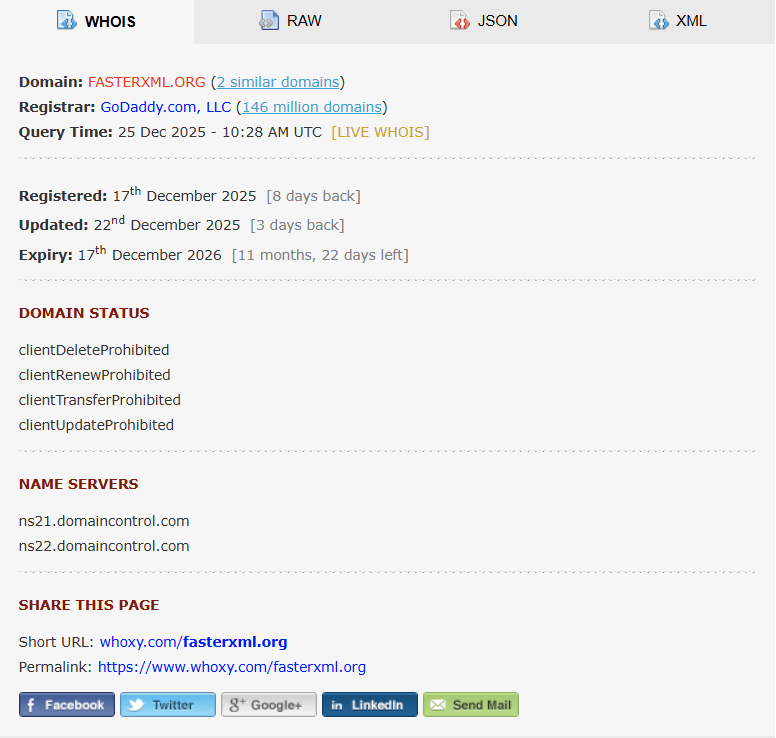Image resolution: width=776 pixels, height=738 pixels.
Task: Click the clientTransferProhibited status
Action: (x=99, y=400)
